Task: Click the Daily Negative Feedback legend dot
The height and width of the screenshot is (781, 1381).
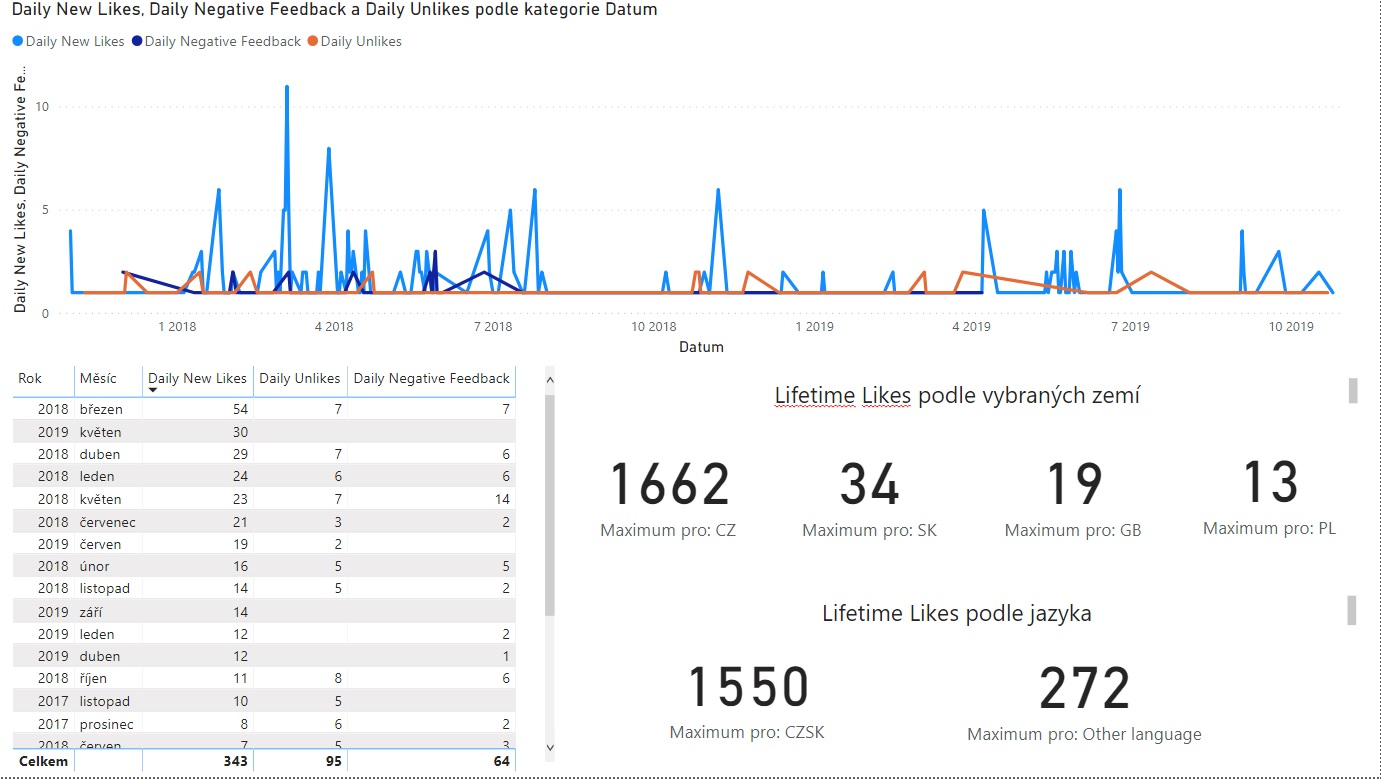Action: (x=136, y=42)
